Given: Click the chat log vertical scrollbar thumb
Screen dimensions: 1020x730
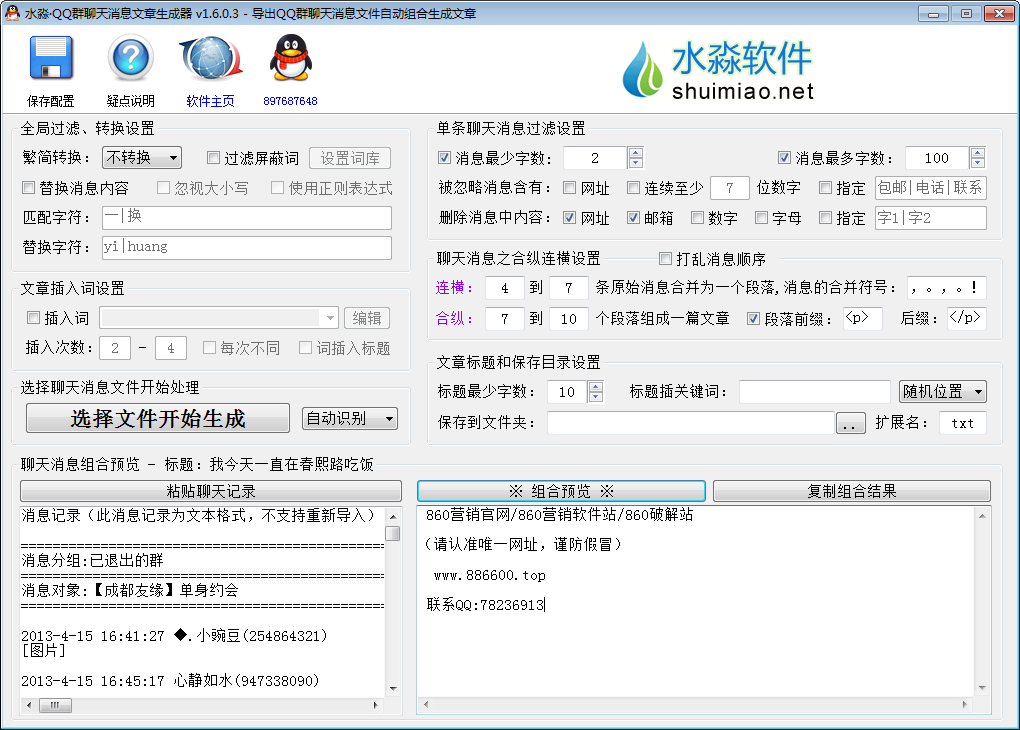Looking at the screenshot, I should (x=393, y=534).
